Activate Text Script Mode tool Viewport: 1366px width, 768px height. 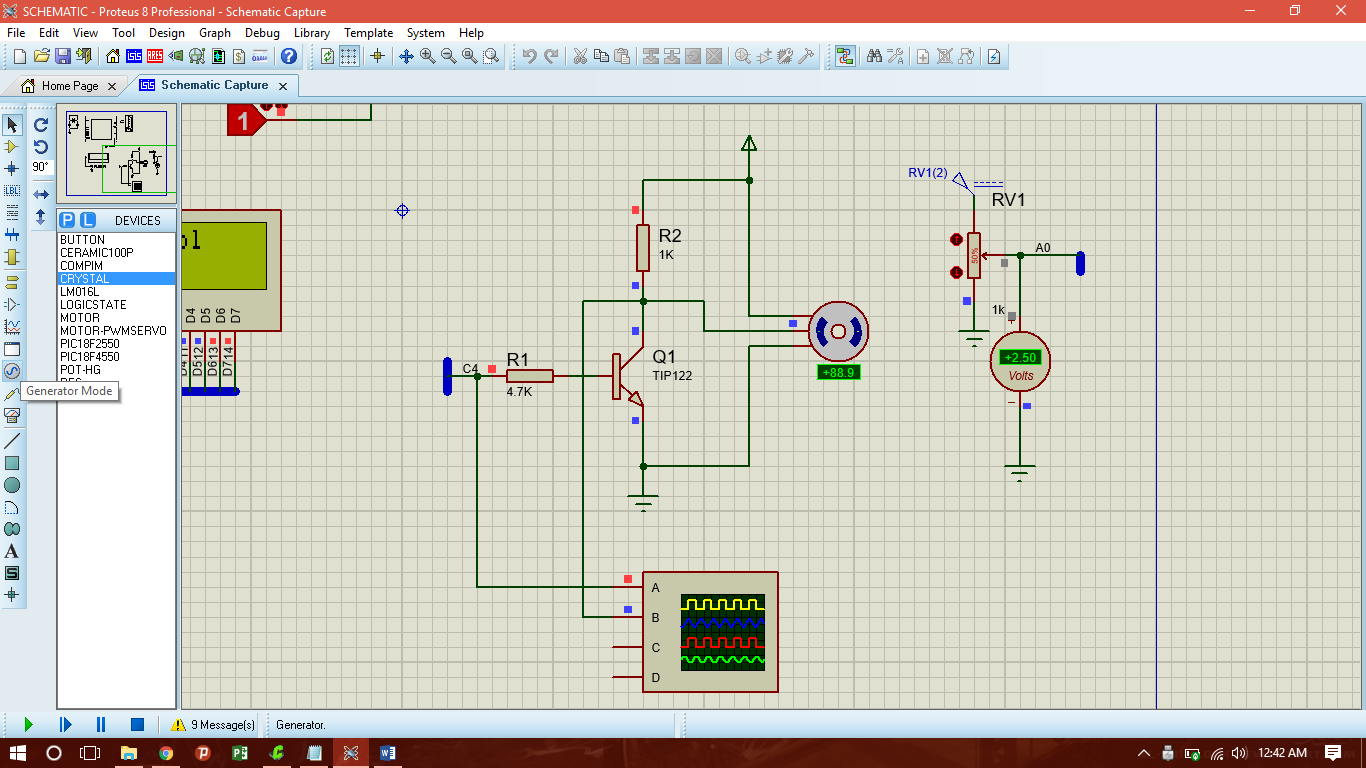[x=12, y=212]
